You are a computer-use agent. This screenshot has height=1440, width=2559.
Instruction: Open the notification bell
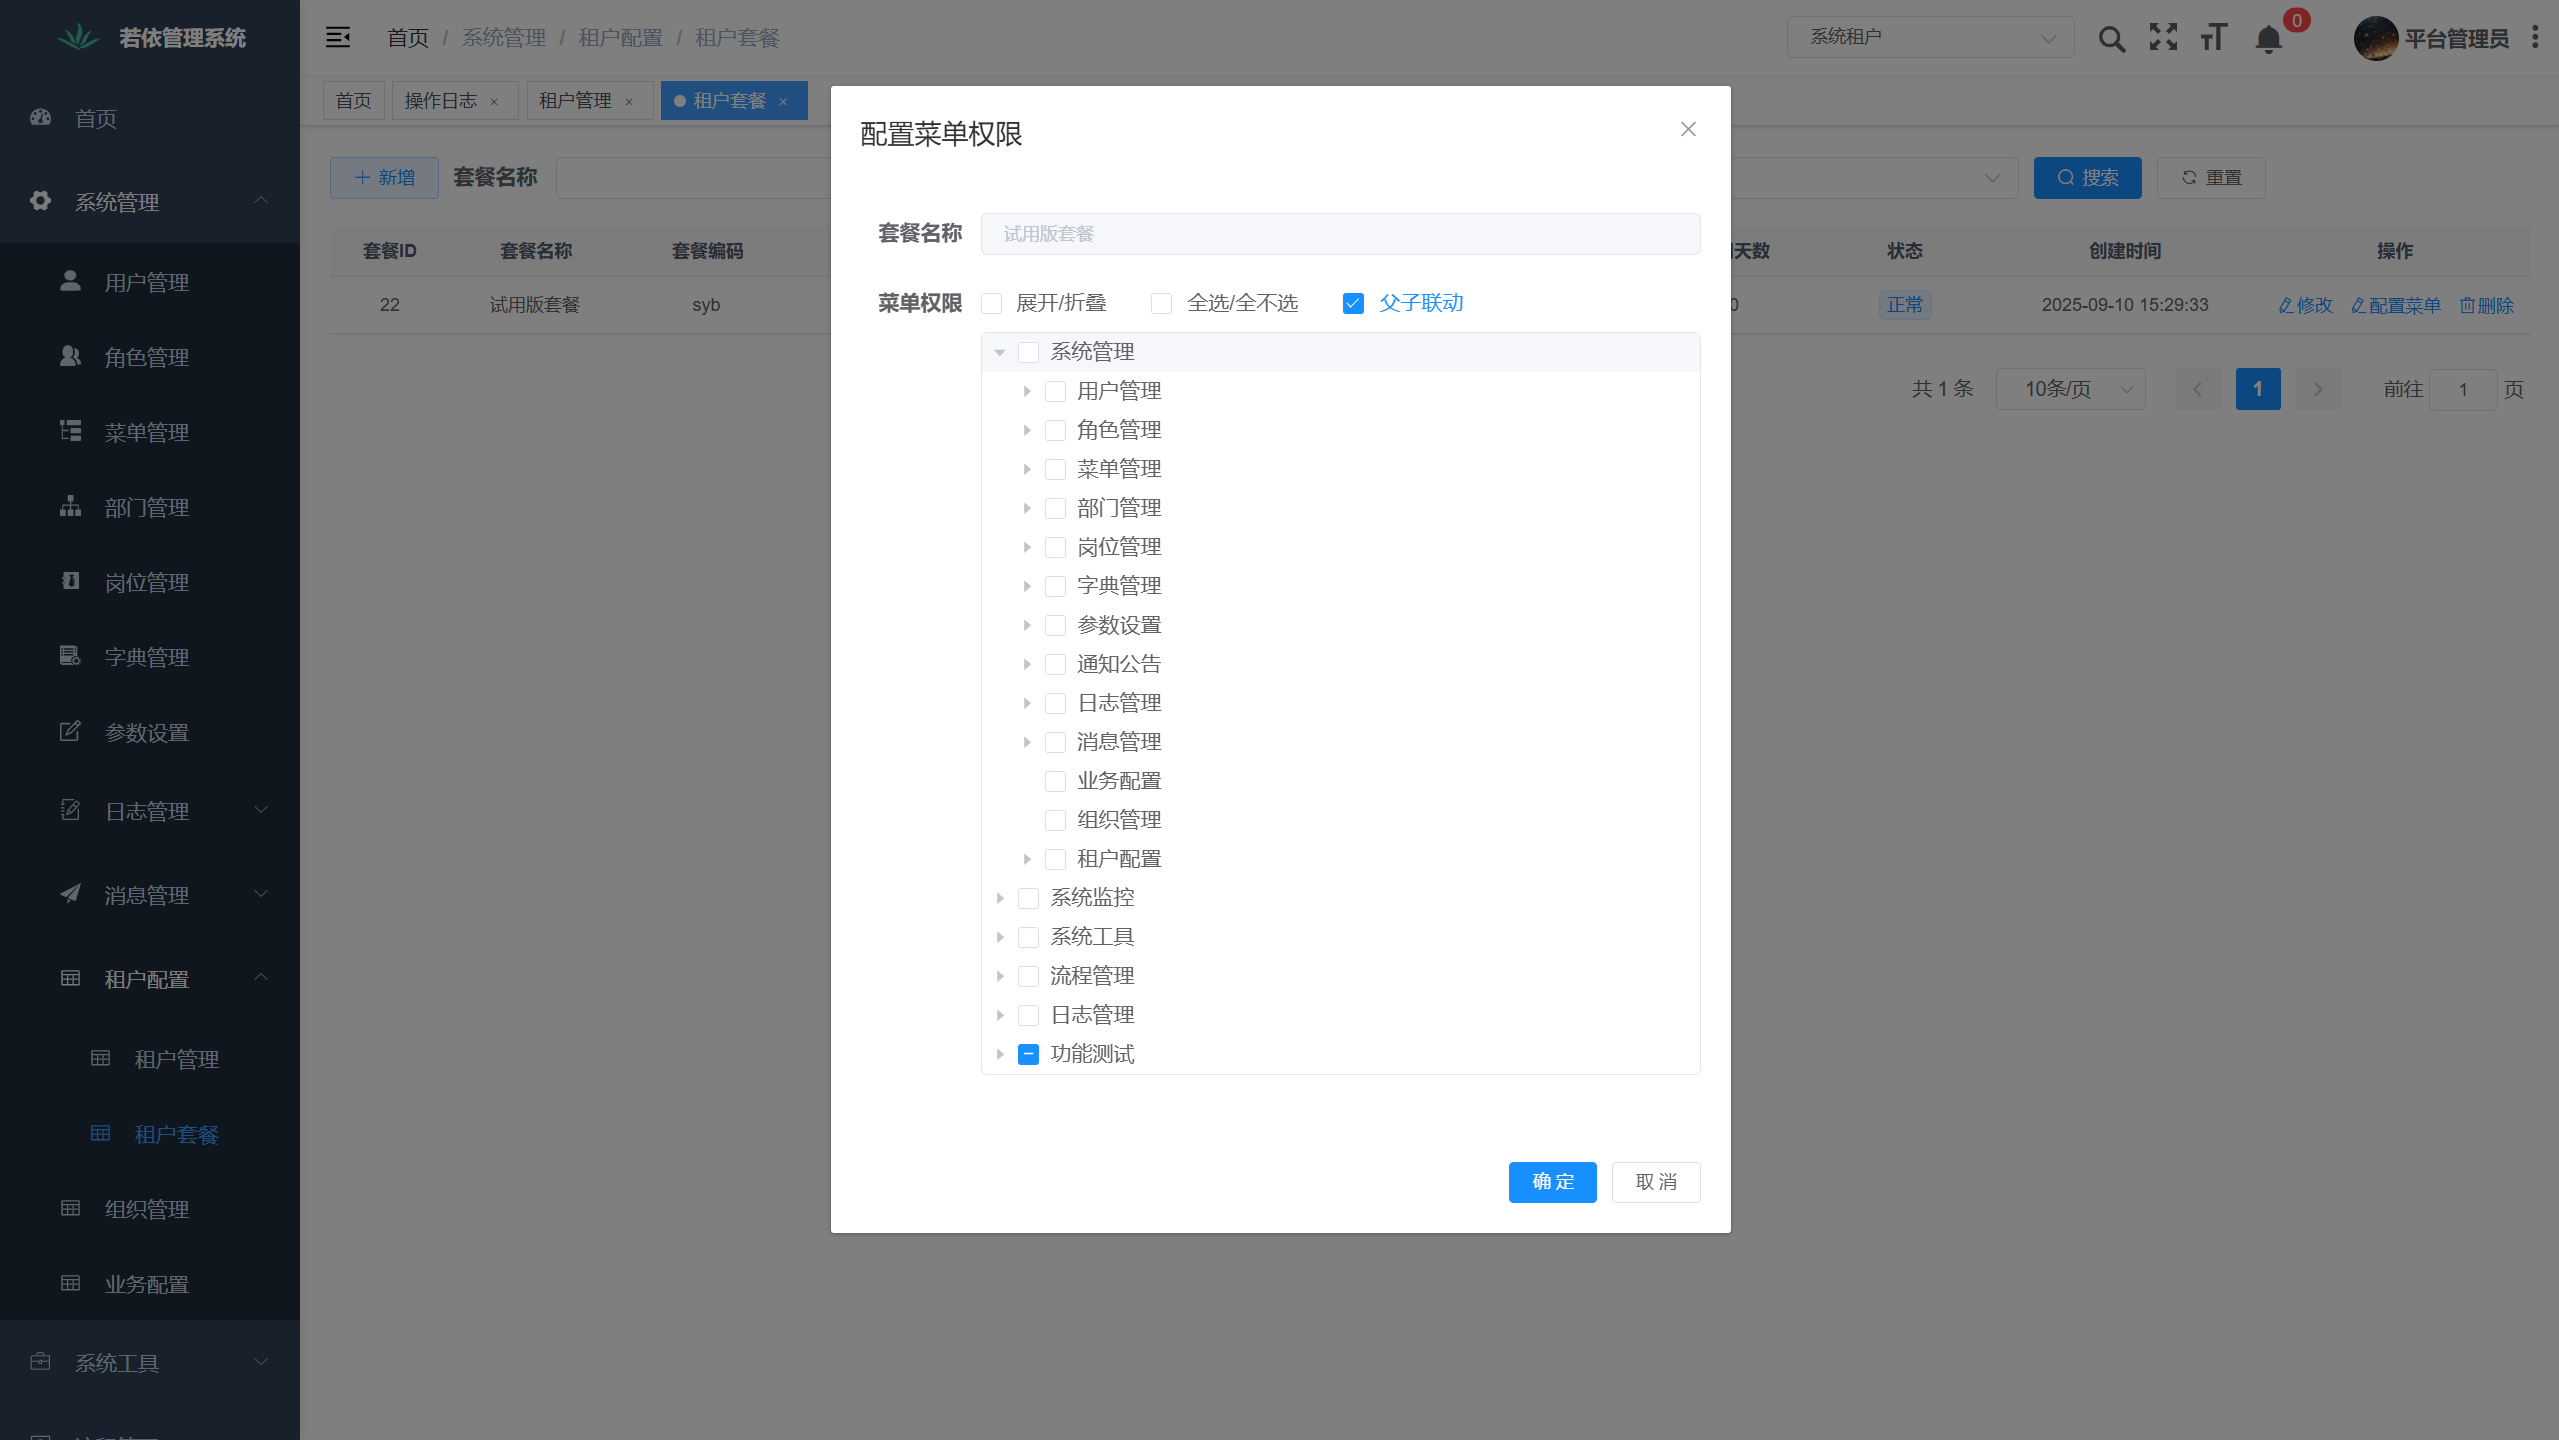click(2266, 40)
